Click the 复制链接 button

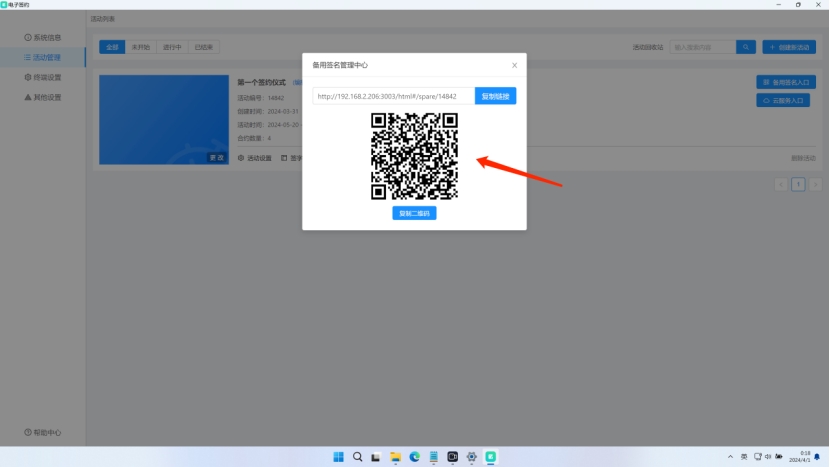coord(495,96)
